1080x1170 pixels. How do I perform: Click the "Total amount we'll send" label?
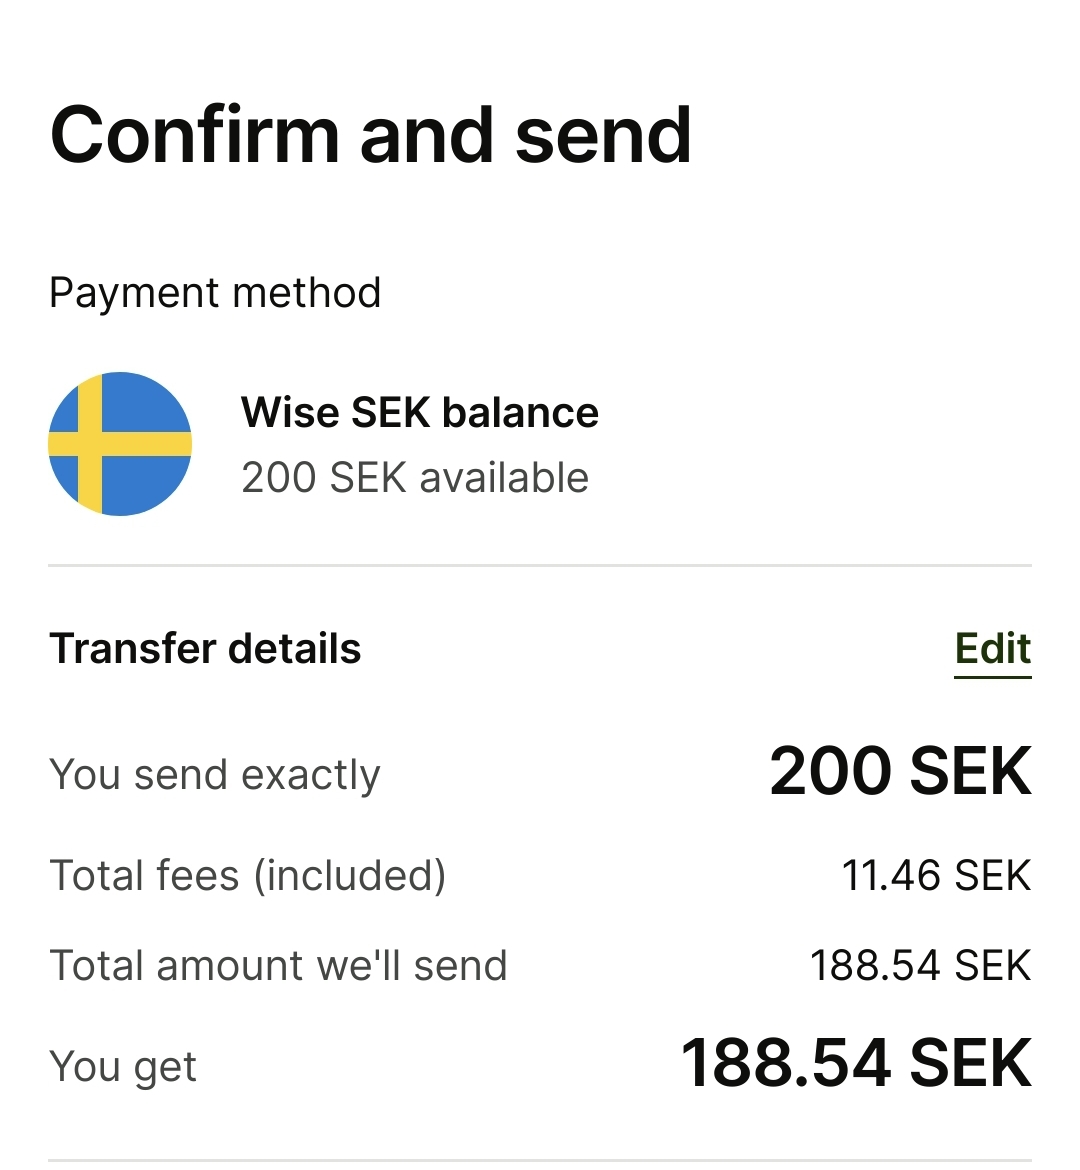[278, 966]
